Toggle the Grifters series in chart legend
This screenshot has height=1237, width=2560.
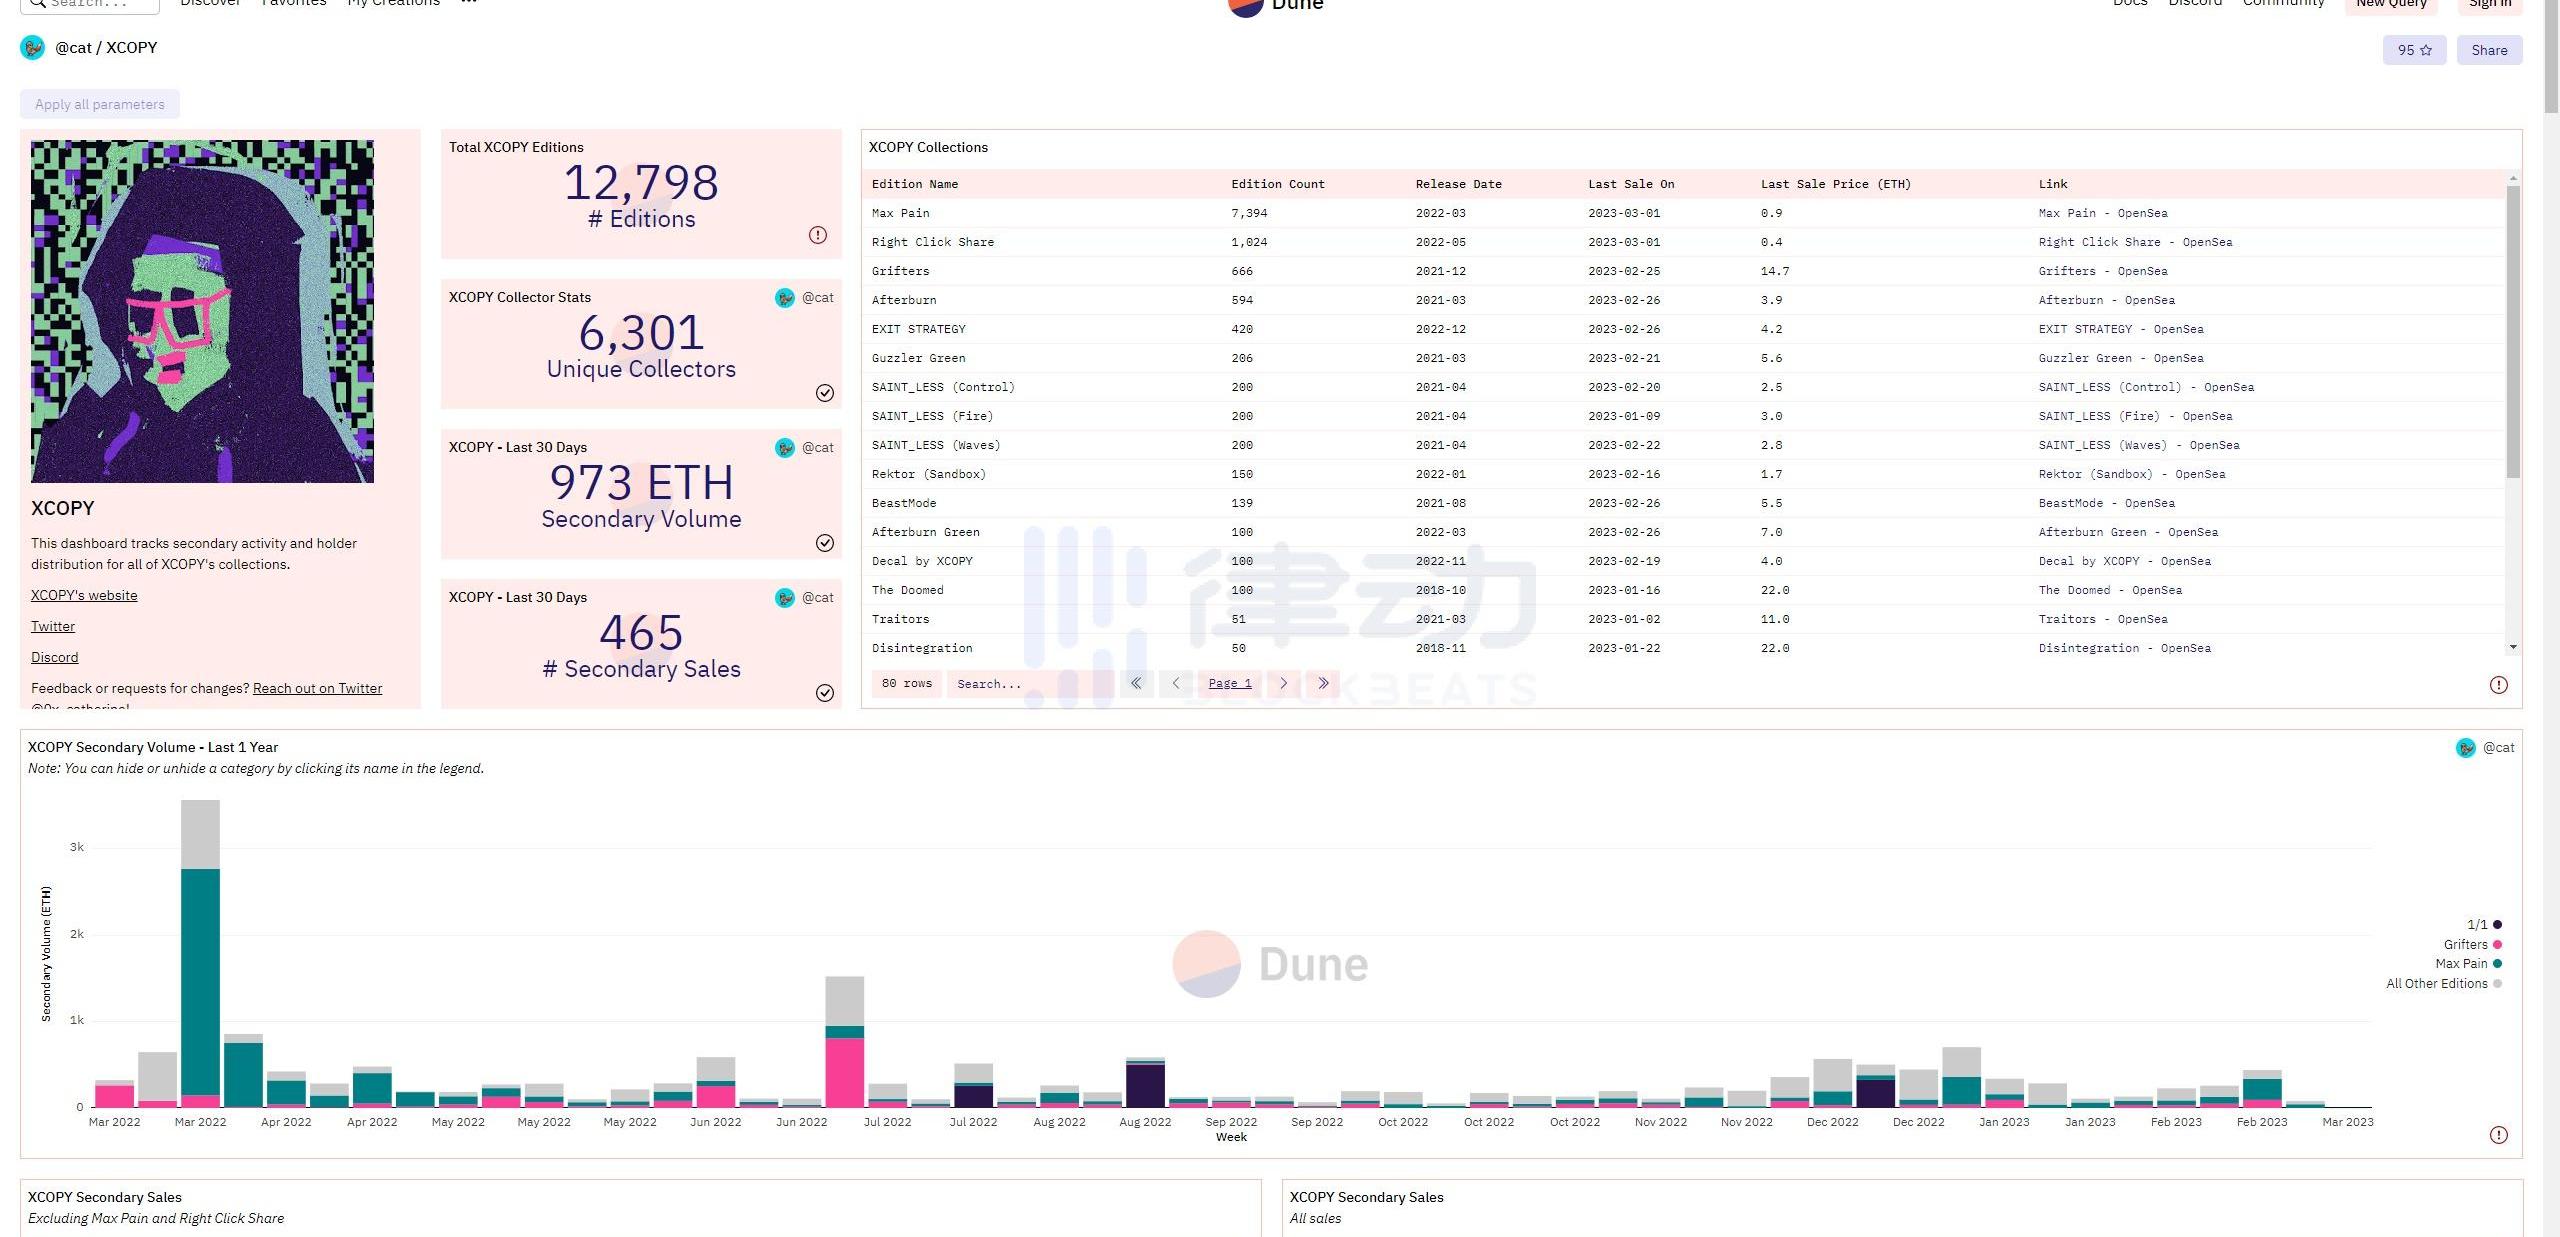(x=2472, y=945)
